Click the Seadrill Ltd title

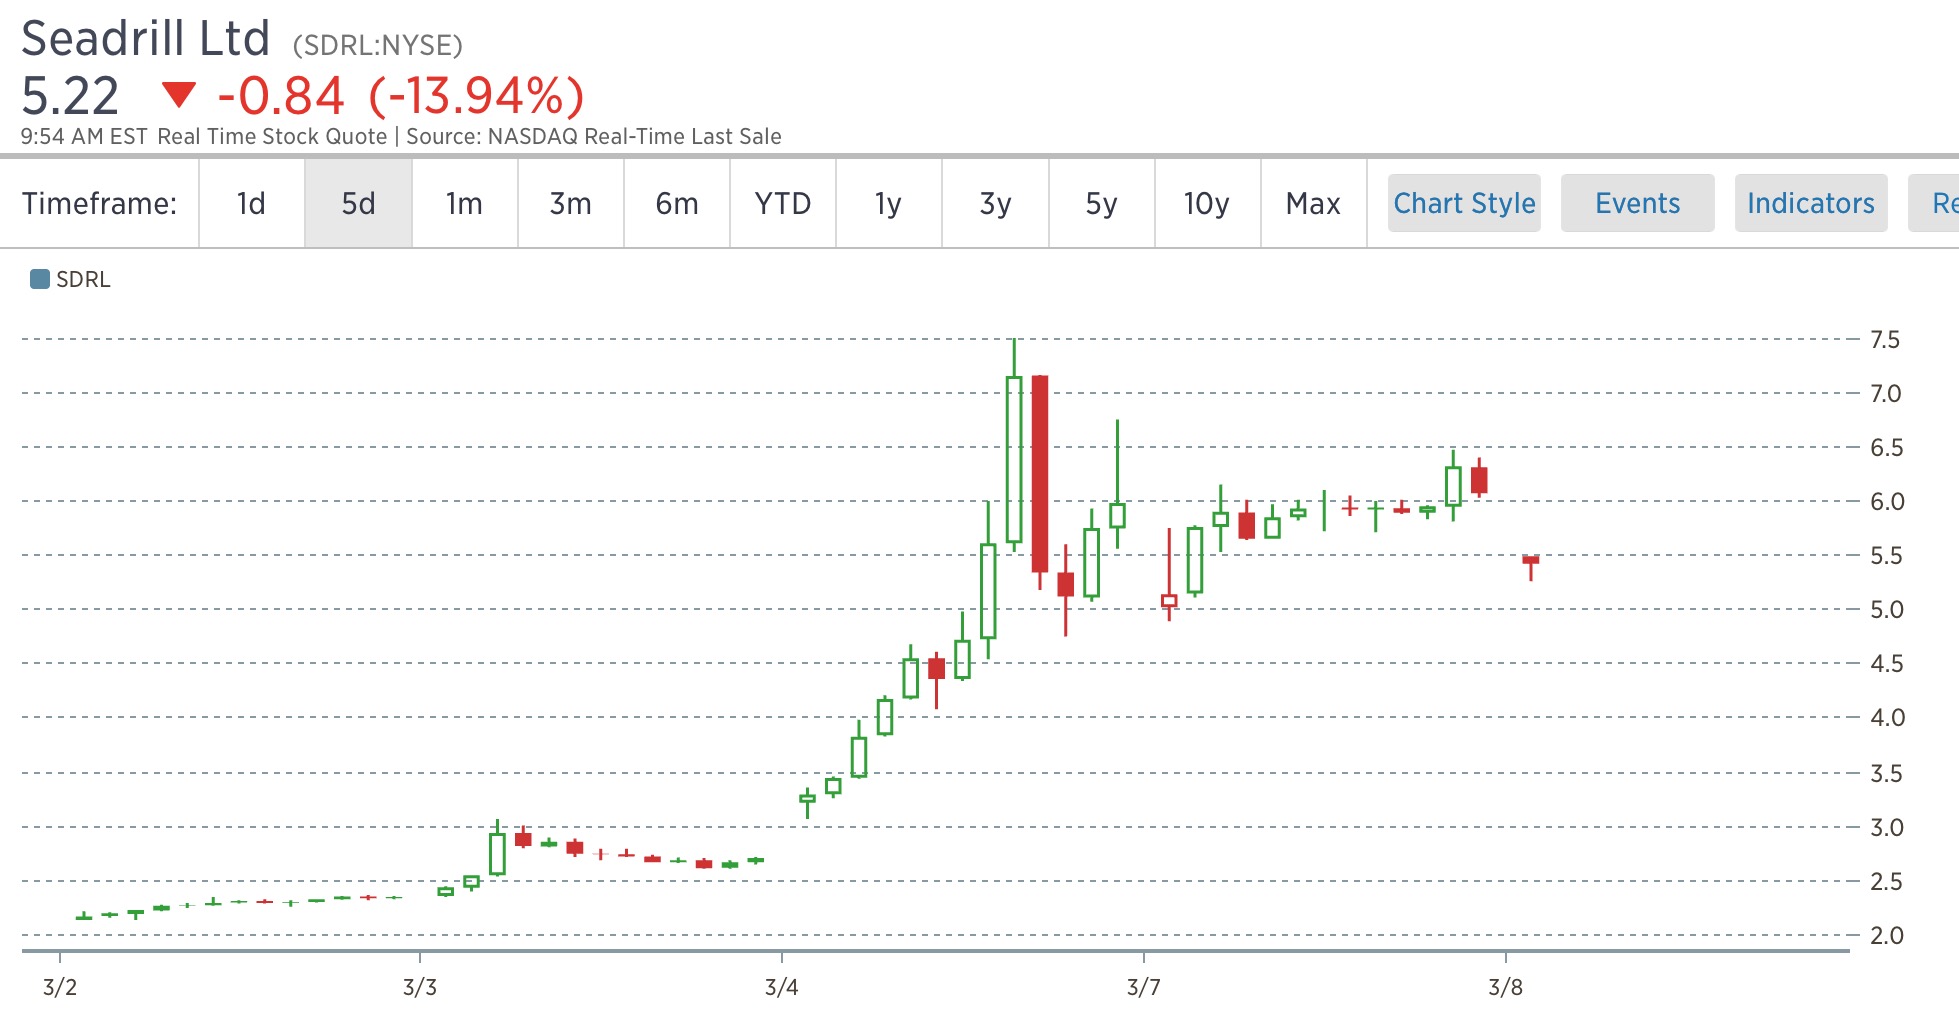coord(146,39)
